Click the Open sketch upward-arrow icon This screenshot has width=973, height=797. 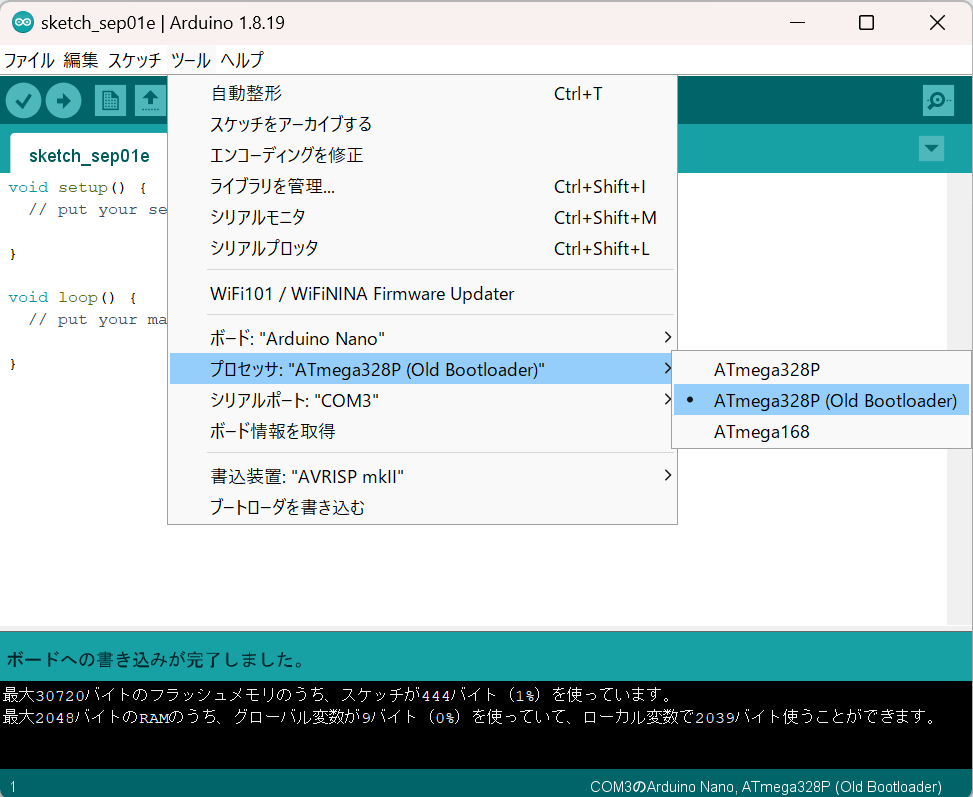pos(150,101)
